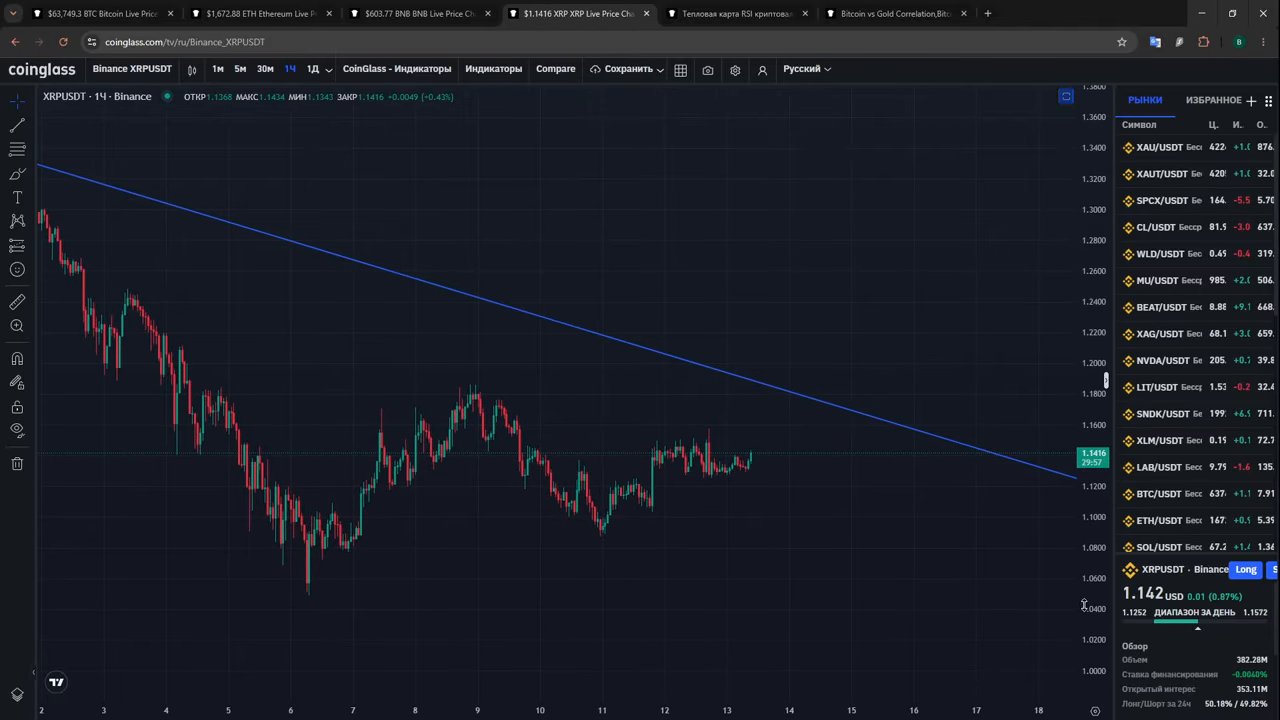The width and height of the screenshot is (1280, 720).
Task: Select the 1Д timeframe
Action: [313, 69]
